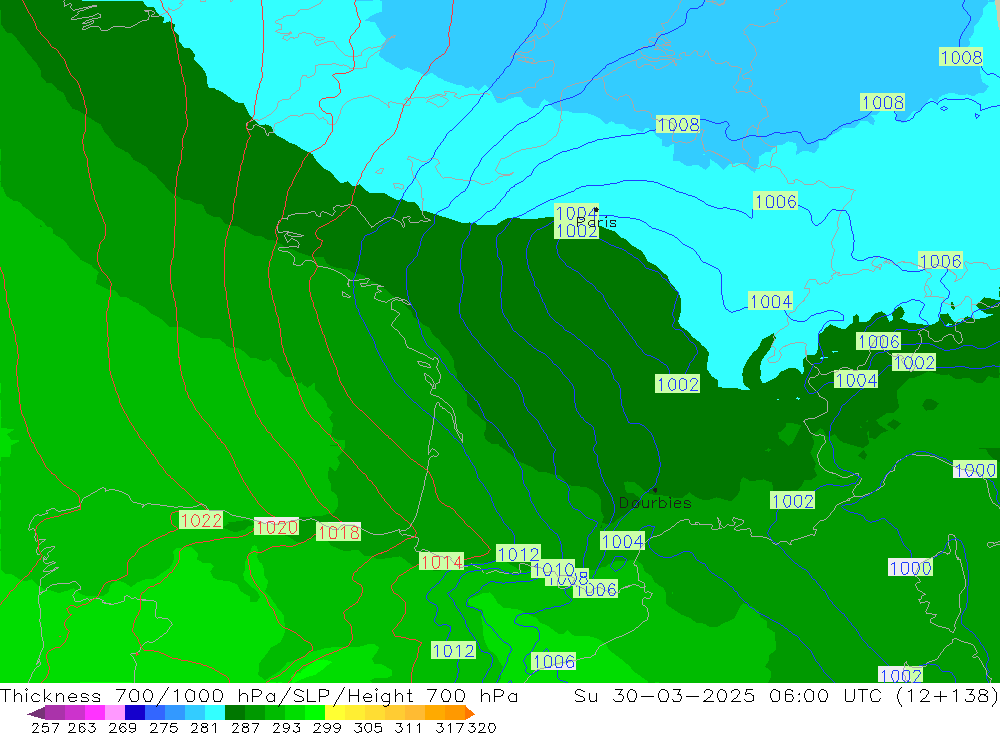The width and height of the screenshot is (1000, 733).
Task: Click the black dot marking Dourbies
Action: pos(655,490)
